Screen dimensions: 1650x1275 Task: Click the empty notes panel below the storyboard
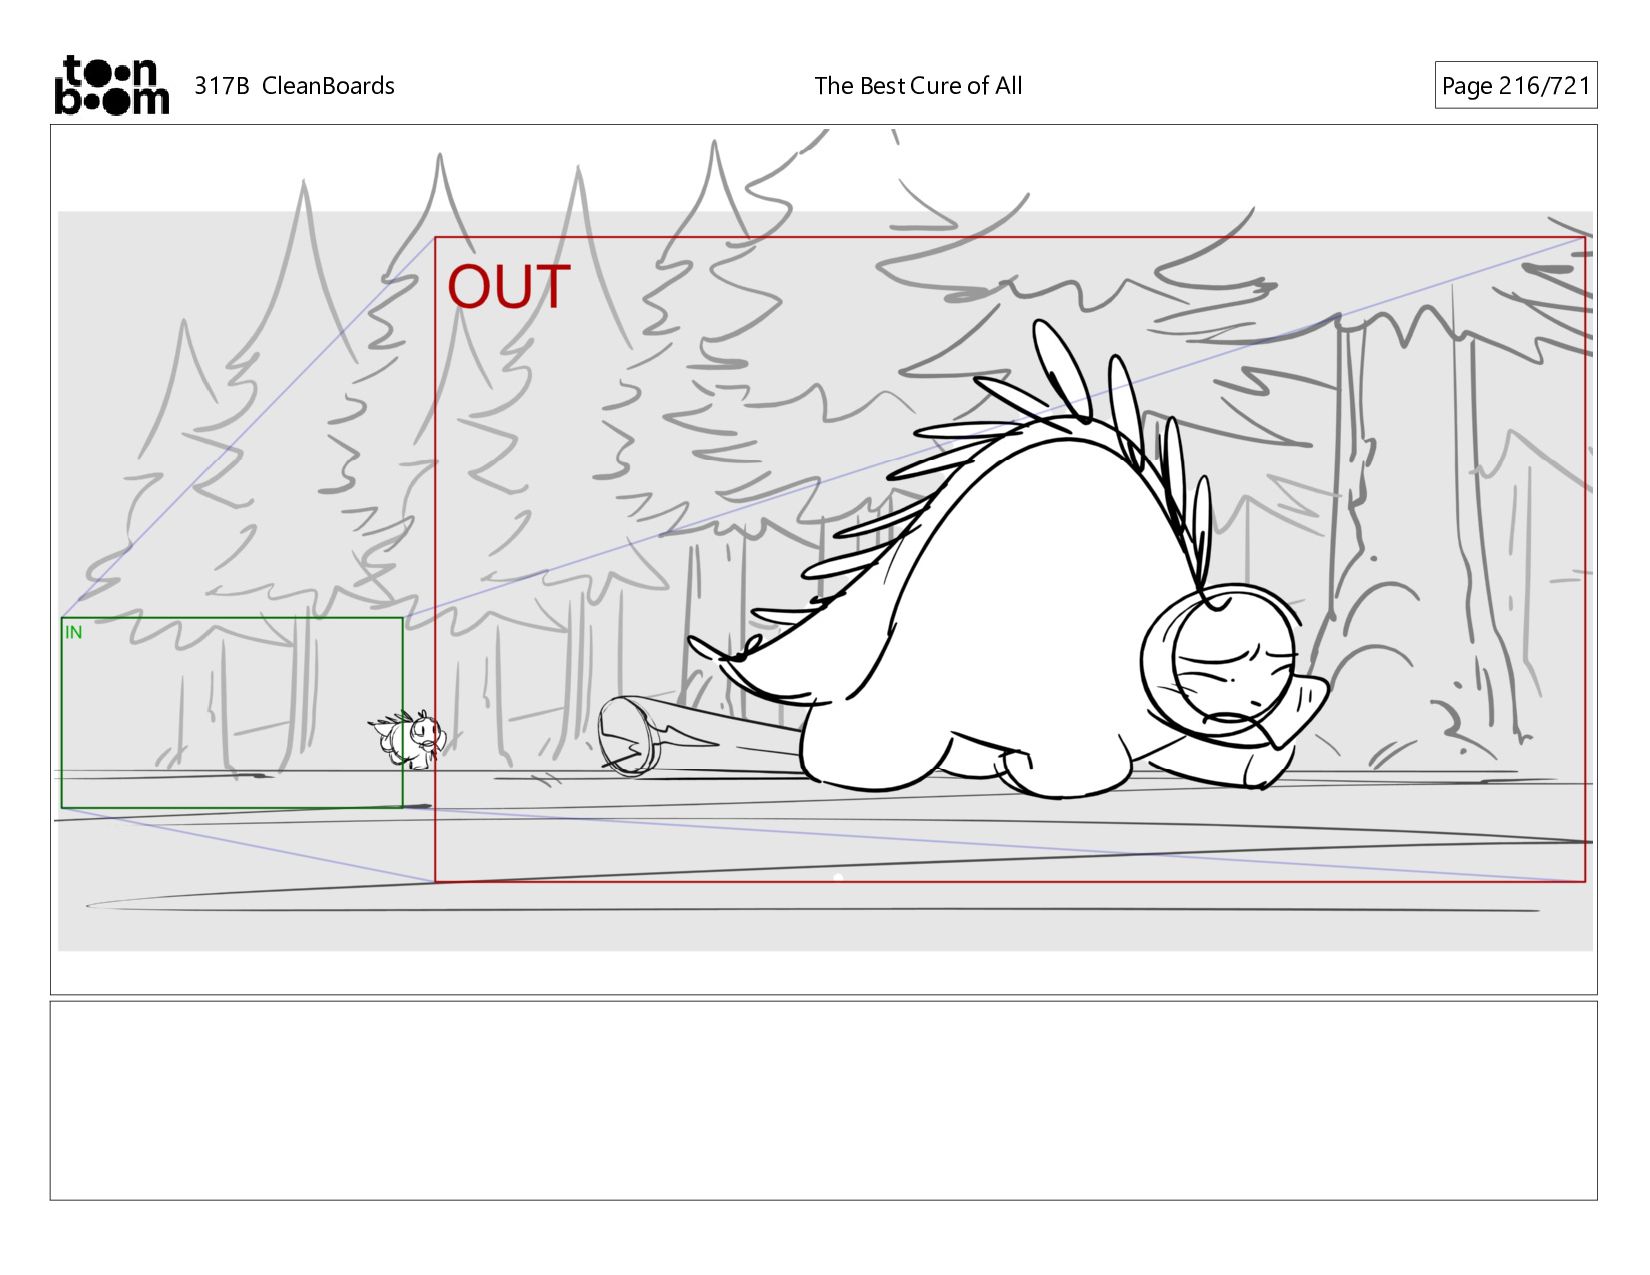point(823,1100)
